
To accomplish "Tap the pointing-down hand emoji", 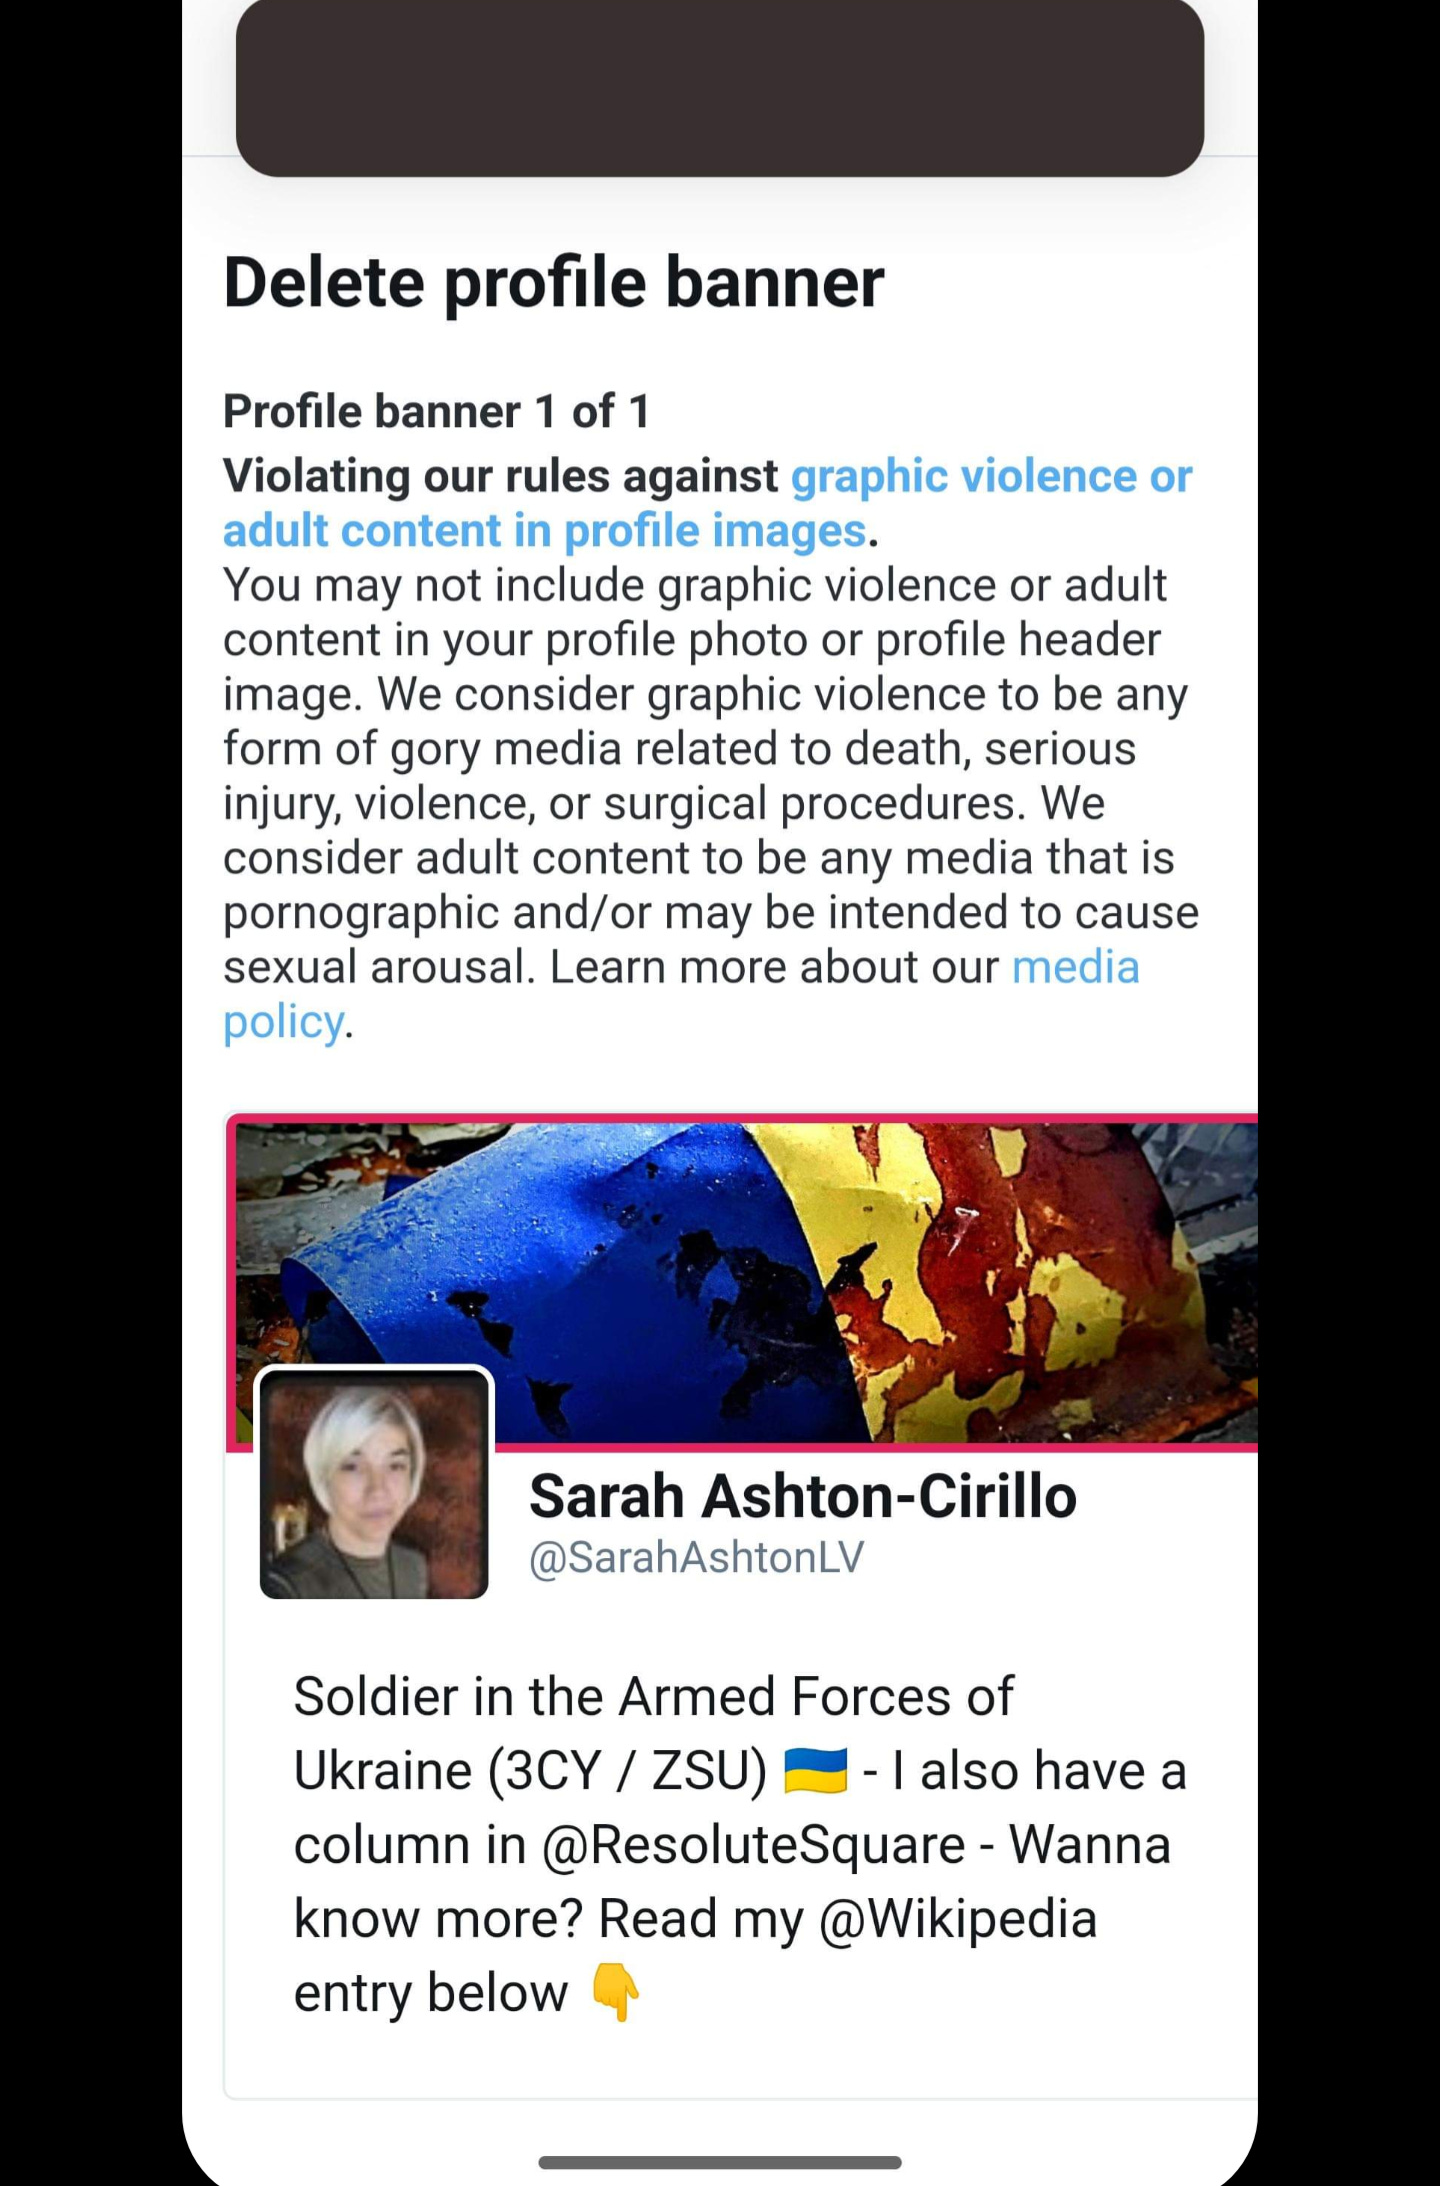I will tap(615, 1993).
